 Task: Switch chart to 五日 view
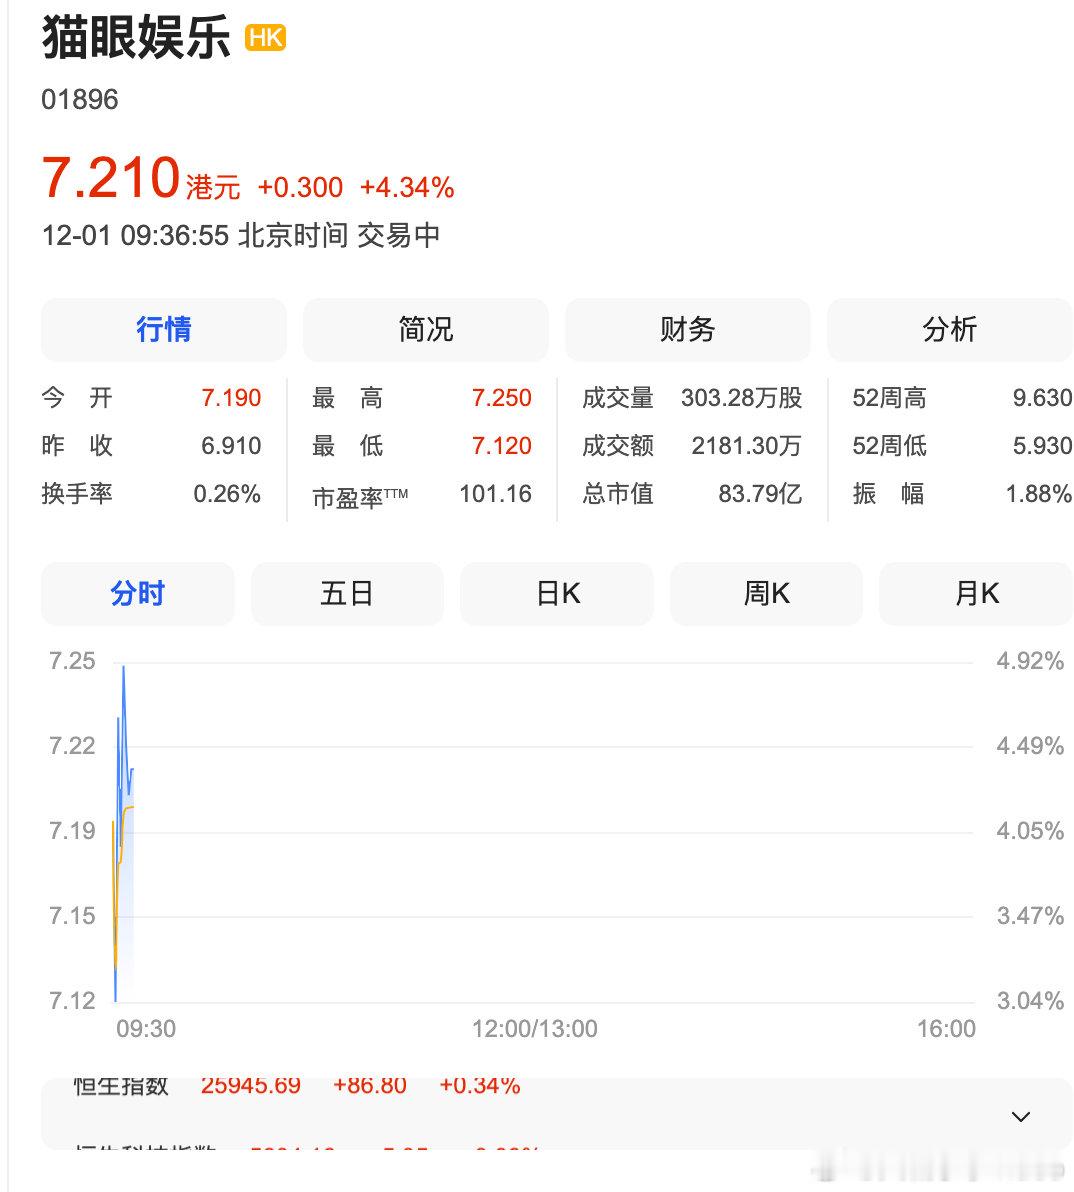pos(347,594)
